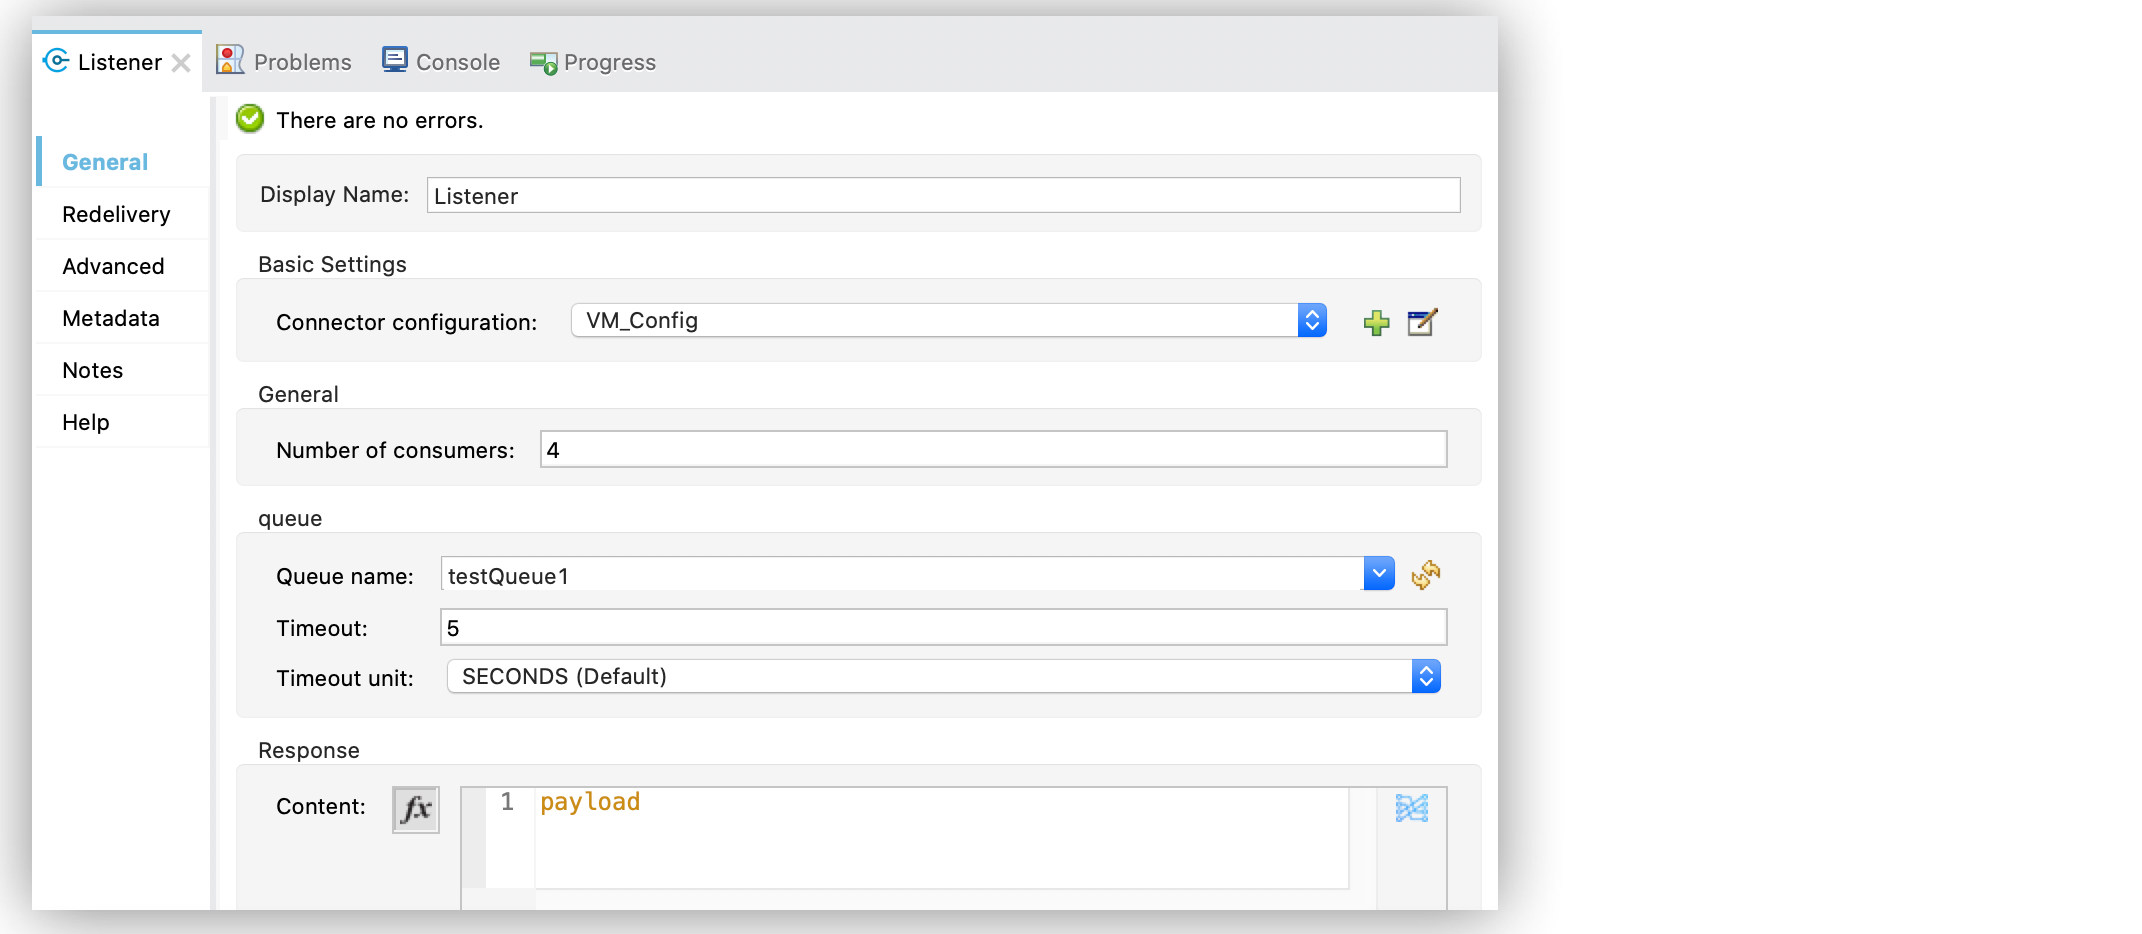This screenshot has width=2142, height=934.
Task: Open the Problems view icon
Action: (230, 60)
